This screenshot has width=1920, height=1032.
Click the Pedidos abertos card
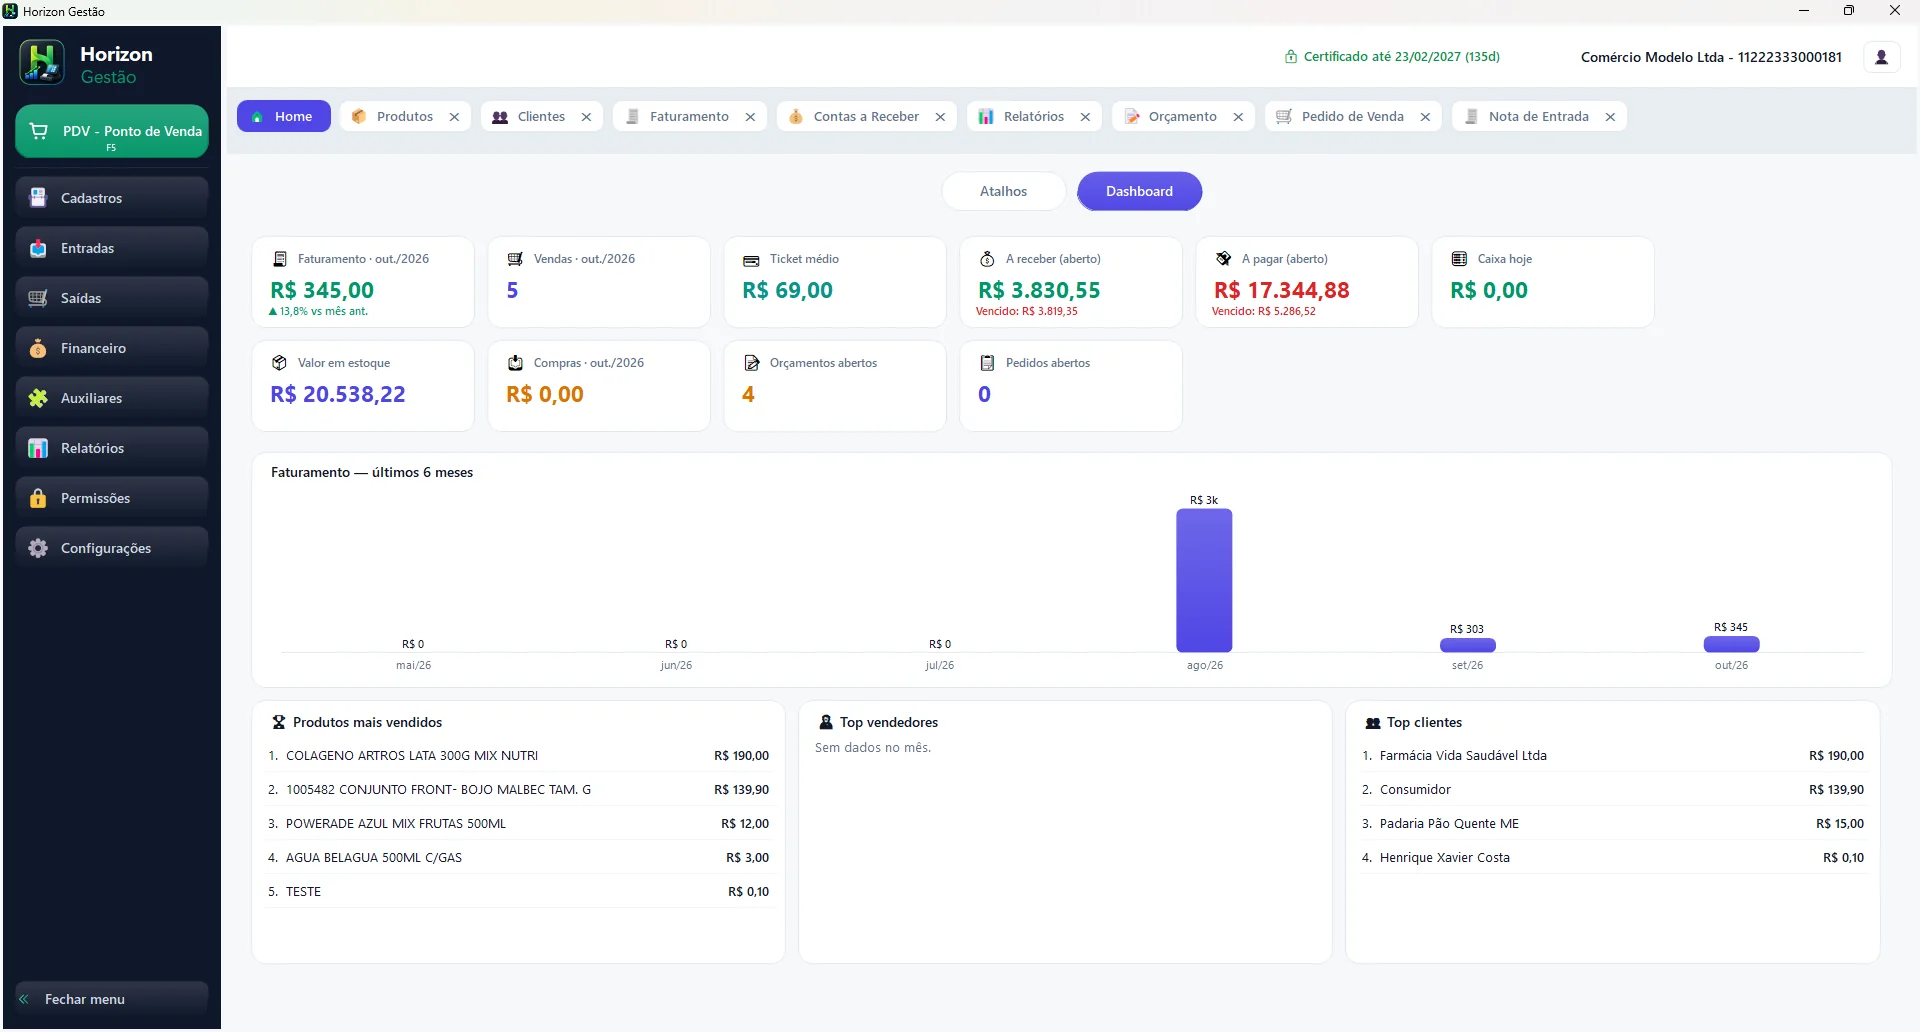(x=1071, y=386)
